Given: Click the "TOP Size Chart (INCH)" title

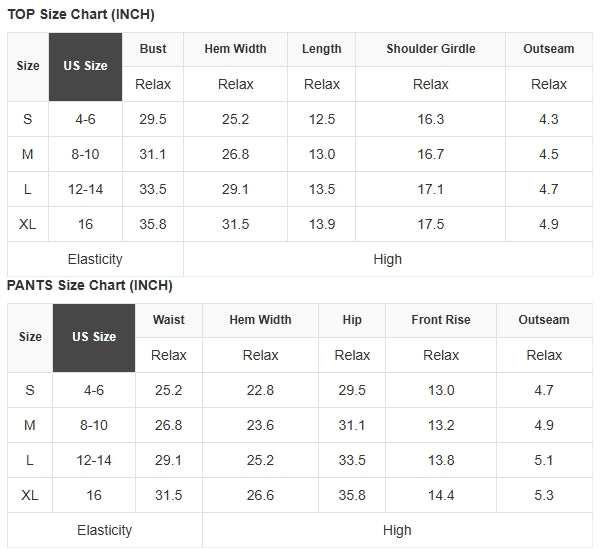Looking at the screenshot, I should 81,14.
